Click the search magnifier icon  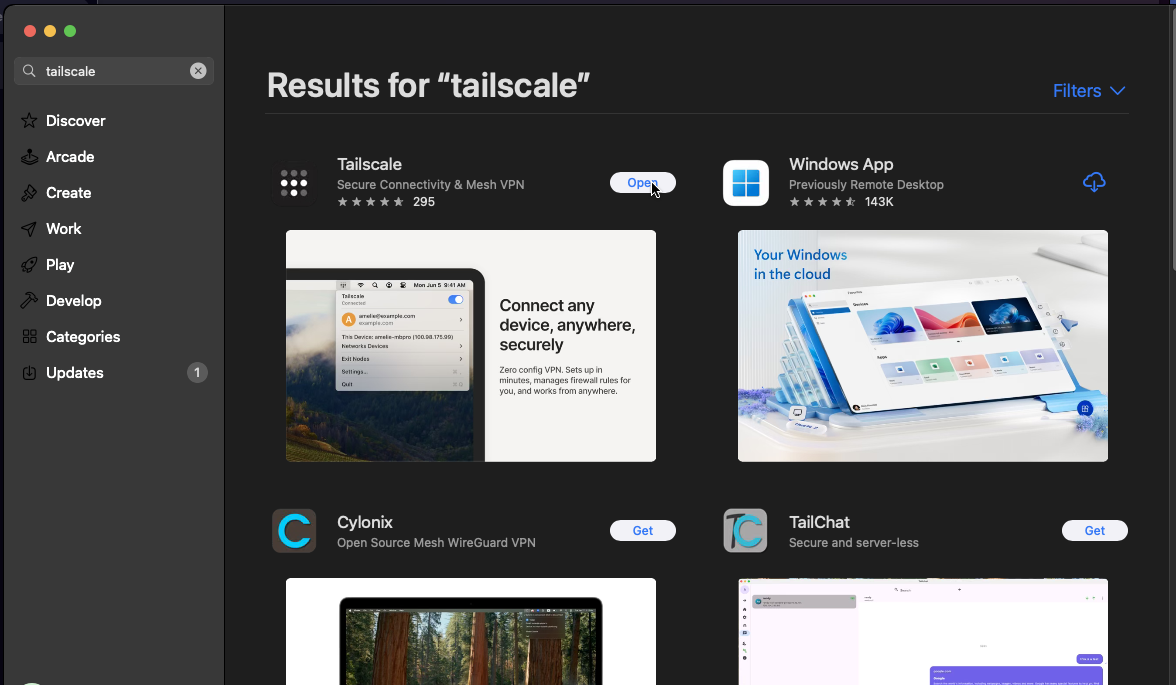[x=29, y=71]
